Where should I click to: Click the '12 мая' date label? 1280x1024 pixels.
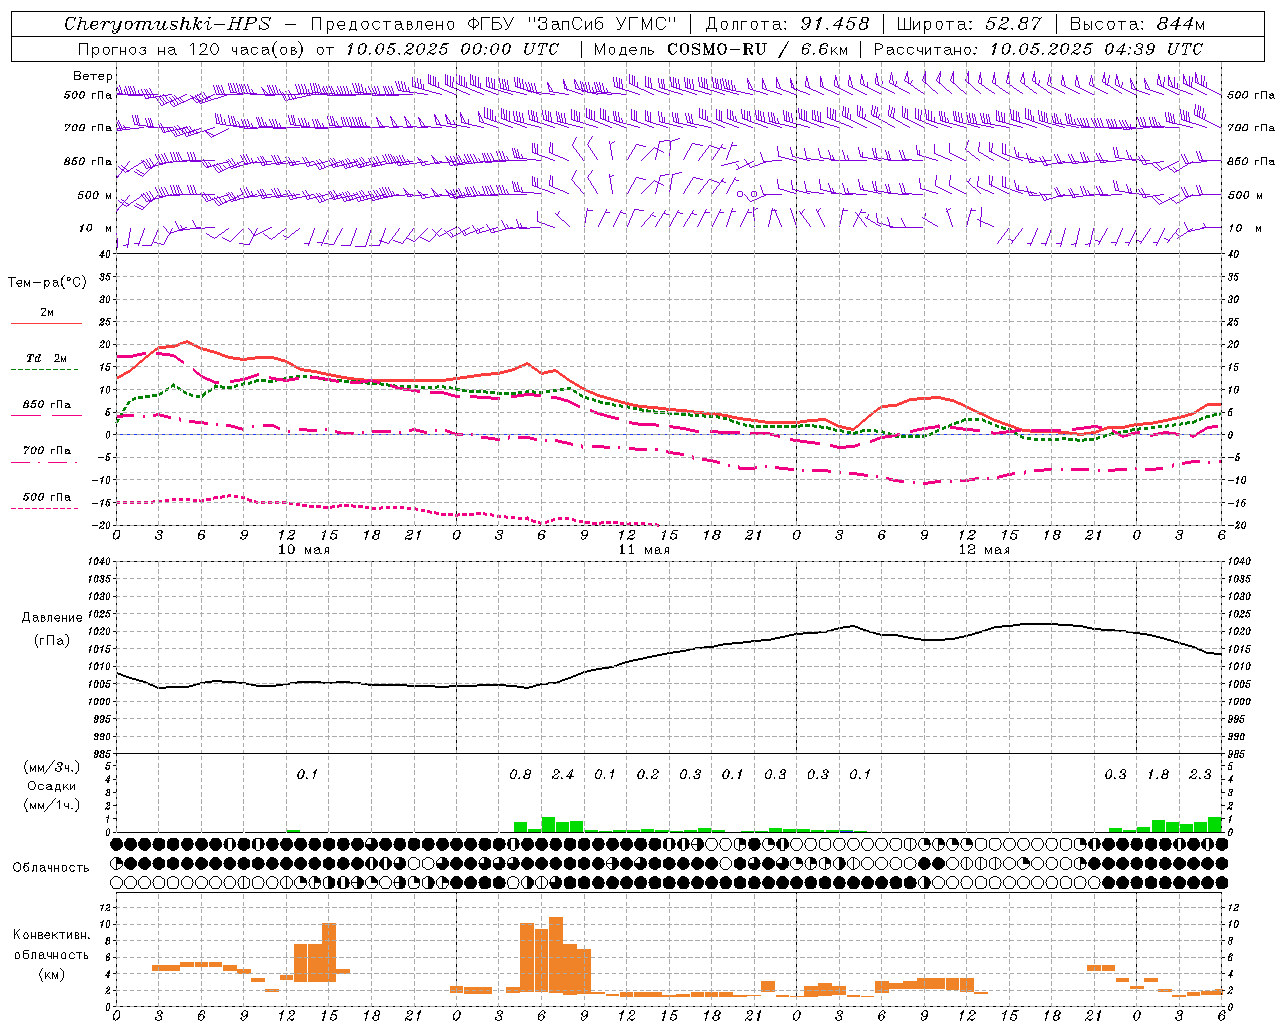tap(984, 550)
